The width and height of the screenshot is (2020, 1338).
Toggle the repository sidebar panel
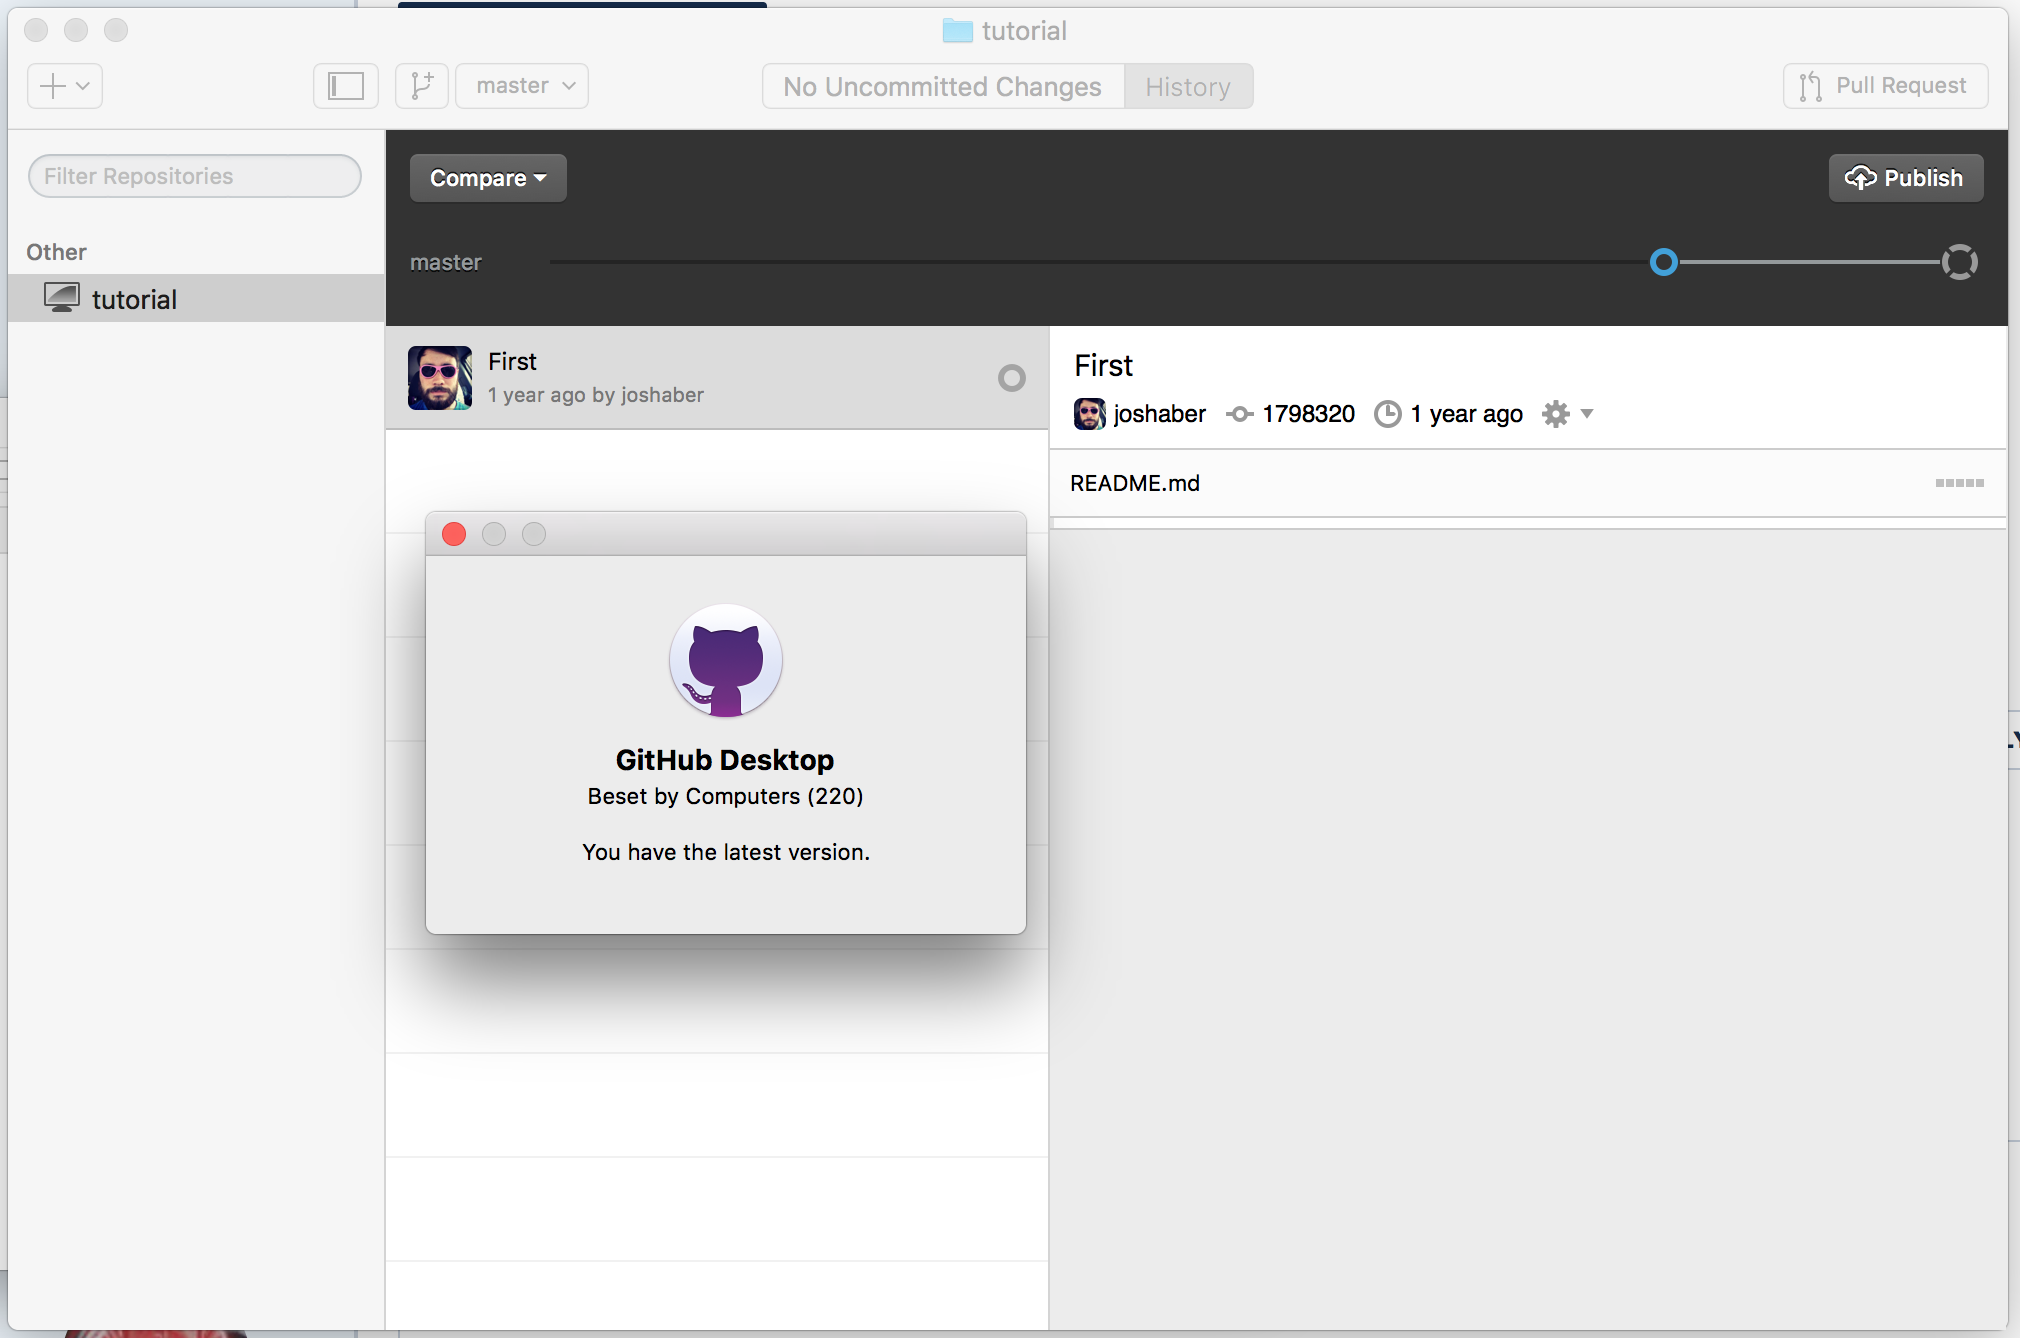click(x=346, y=86)
